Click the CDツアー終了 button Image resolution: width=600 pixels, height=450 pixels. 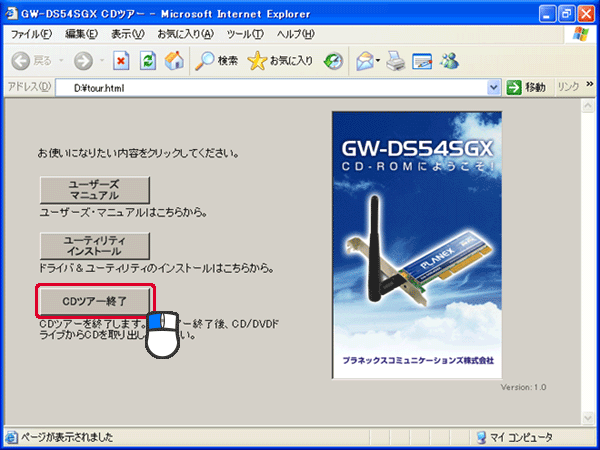click(95, 301)
